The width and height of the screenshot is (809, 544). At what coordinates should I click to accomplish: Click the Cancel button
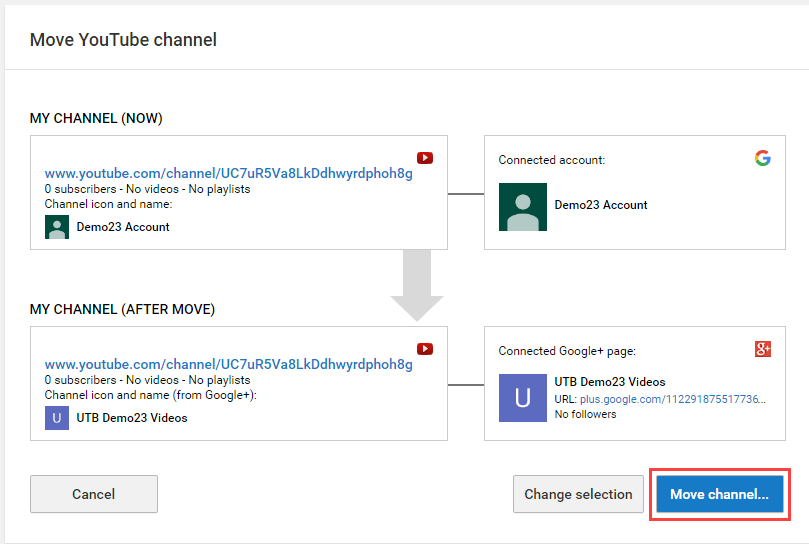(94, 494)
